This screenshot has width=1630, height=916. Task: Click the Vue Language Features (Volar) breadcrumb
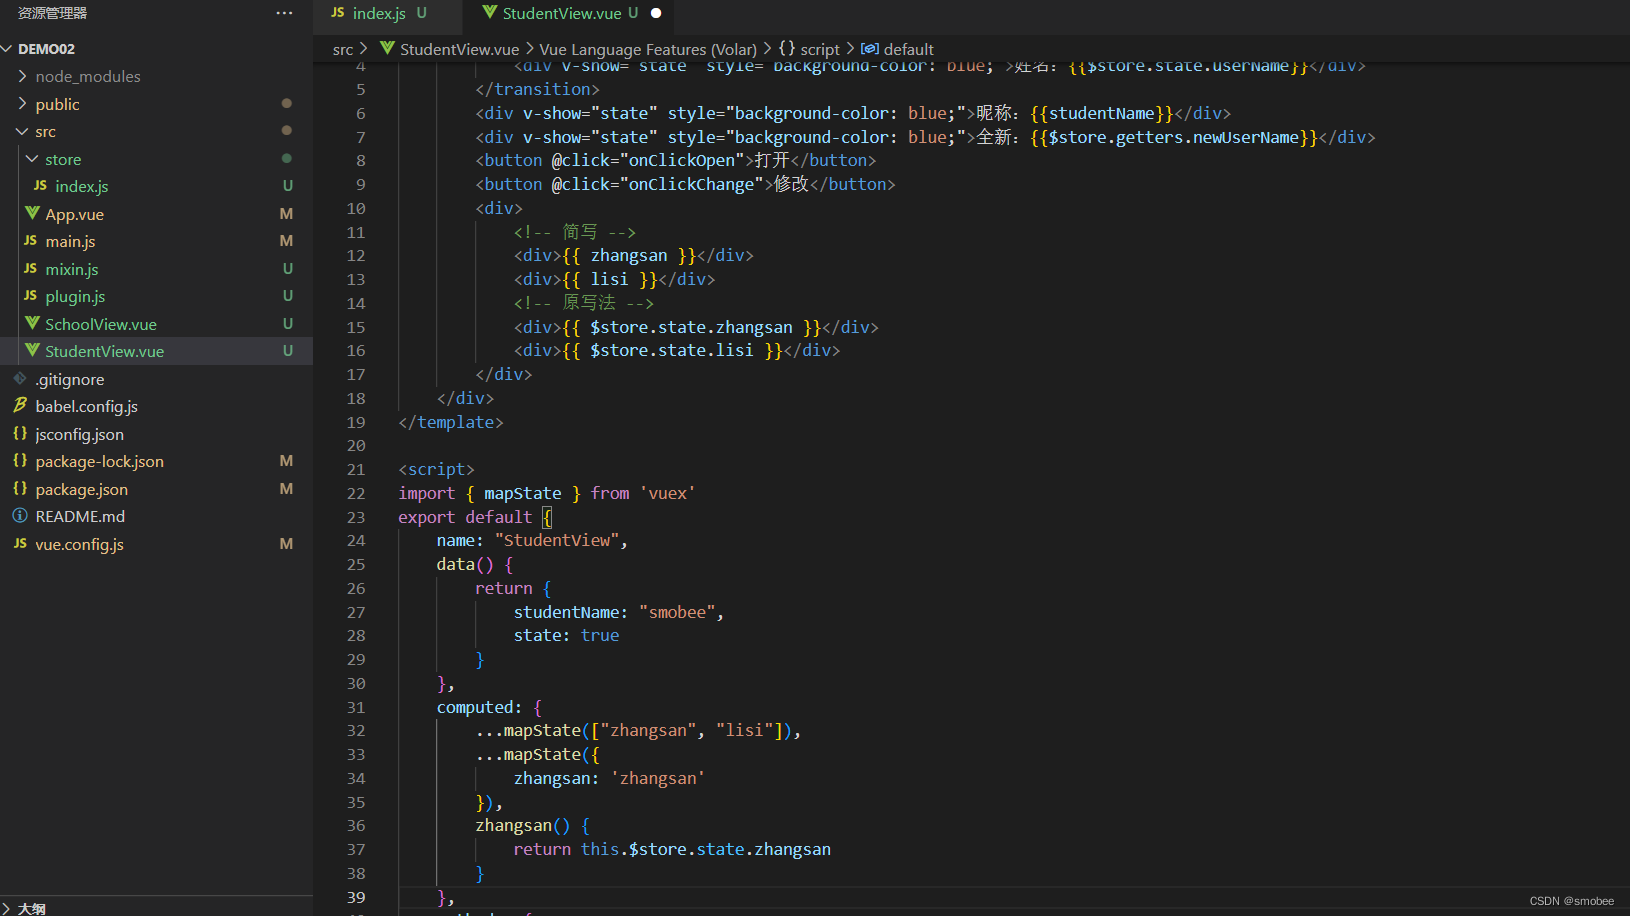[648, 49]
